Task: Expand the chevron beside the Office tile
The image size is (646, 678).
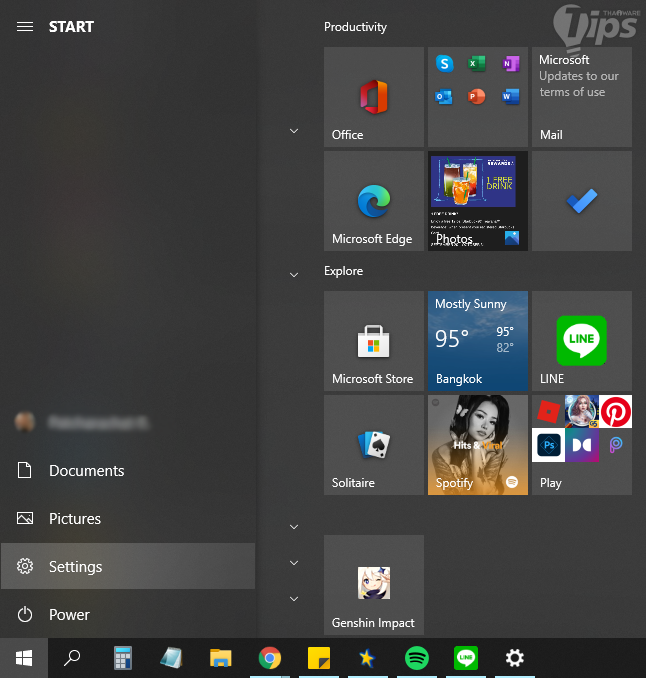Action: pos(294,131)
